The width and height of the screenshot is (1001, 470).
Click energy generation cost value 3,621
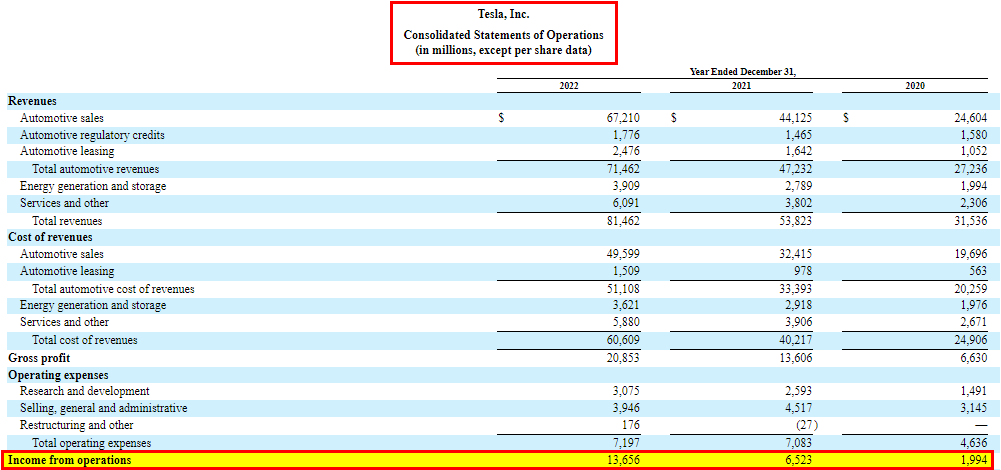(x=626, y=305)
